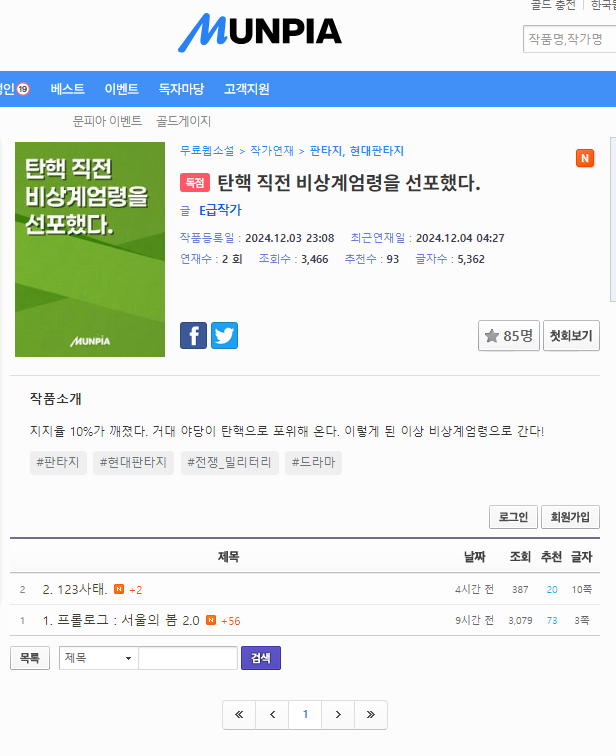Share the novel on Twitter
The width and height of the screenshot is (616, 756).
point(224,336)
